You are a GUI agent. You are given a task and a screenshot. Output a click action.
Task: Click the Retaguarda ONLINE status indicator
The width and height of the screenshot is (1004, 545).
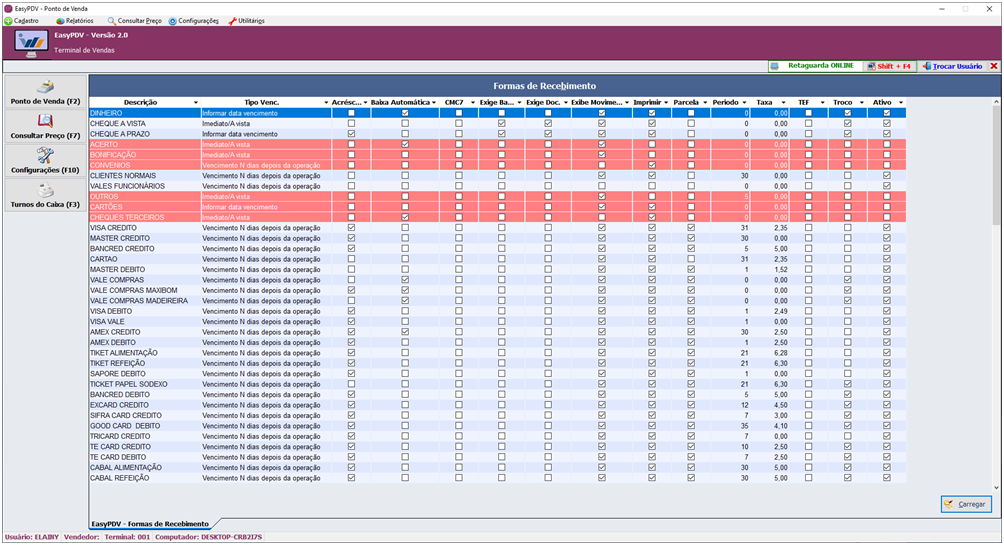click(x=814, y=66)
